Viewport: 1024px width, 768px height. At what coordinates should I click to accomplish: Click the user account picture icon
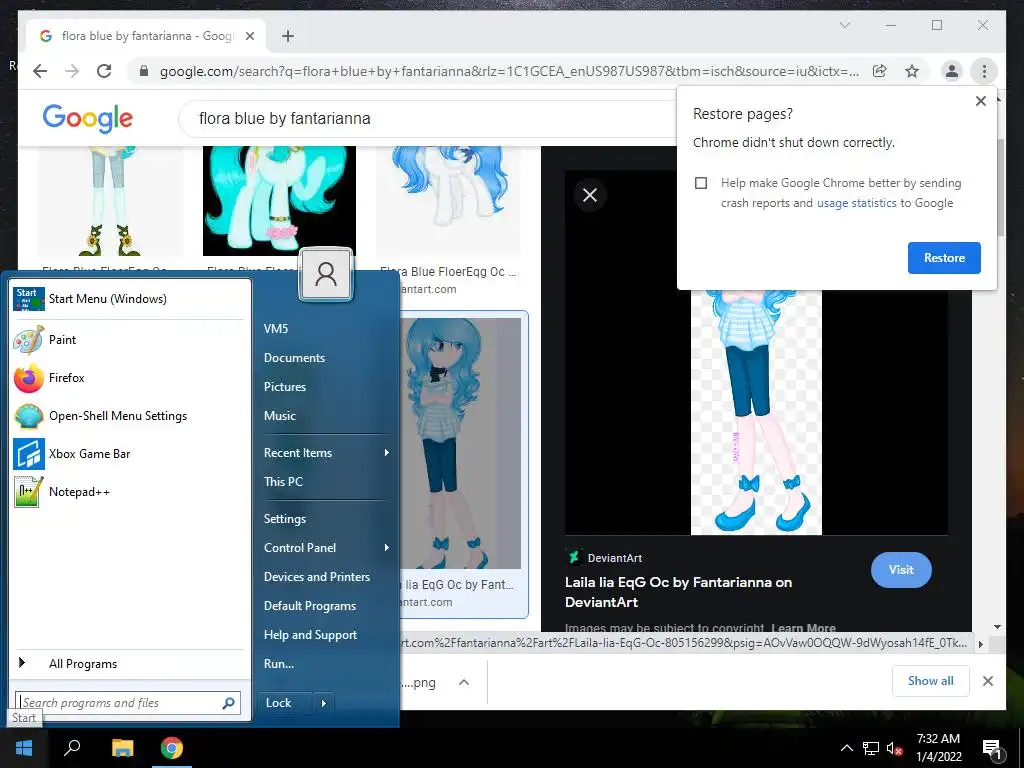(326, 274)
